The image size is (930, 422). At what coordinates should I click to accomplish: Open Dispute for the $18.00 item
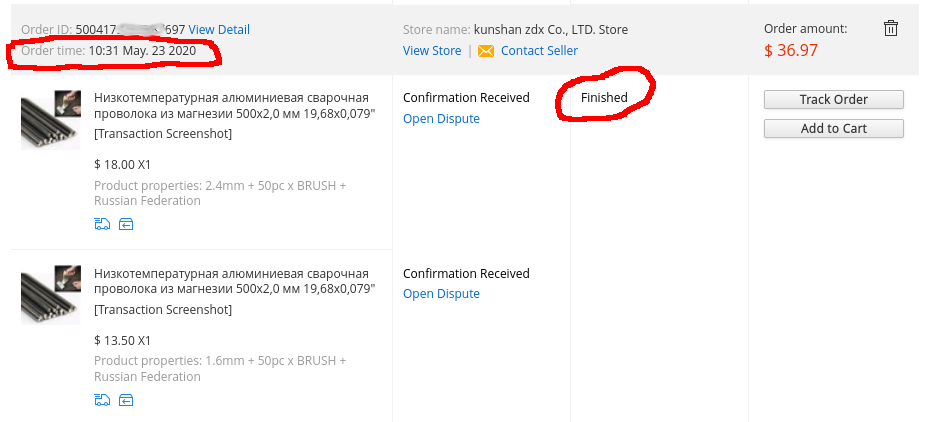(441, 119)
